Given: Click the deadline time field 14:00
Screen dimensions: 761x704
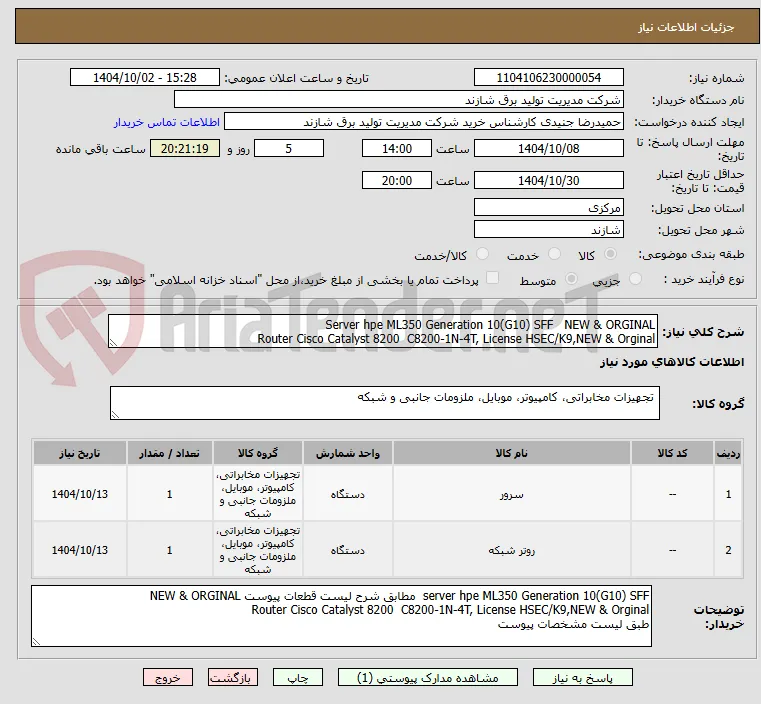Looking at the screenshot, I should pyautogui.click(x=397, y=148).
